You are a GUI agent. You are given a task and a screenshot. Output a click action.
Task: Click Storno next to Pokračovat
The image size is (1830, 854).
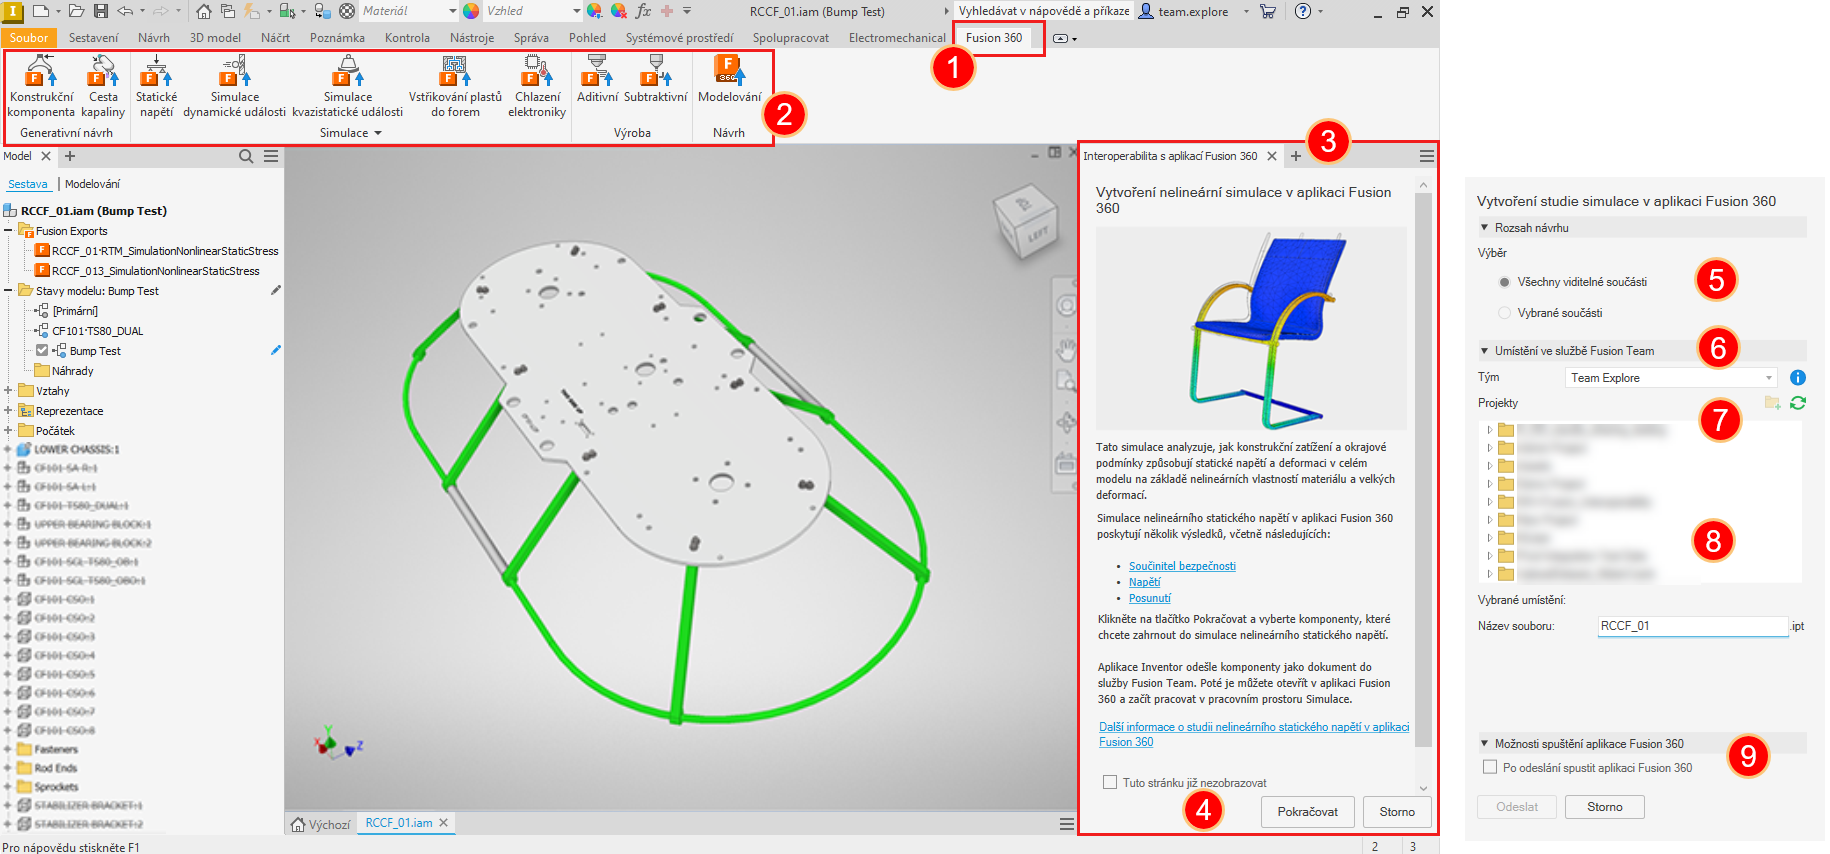coord(1397,811)
